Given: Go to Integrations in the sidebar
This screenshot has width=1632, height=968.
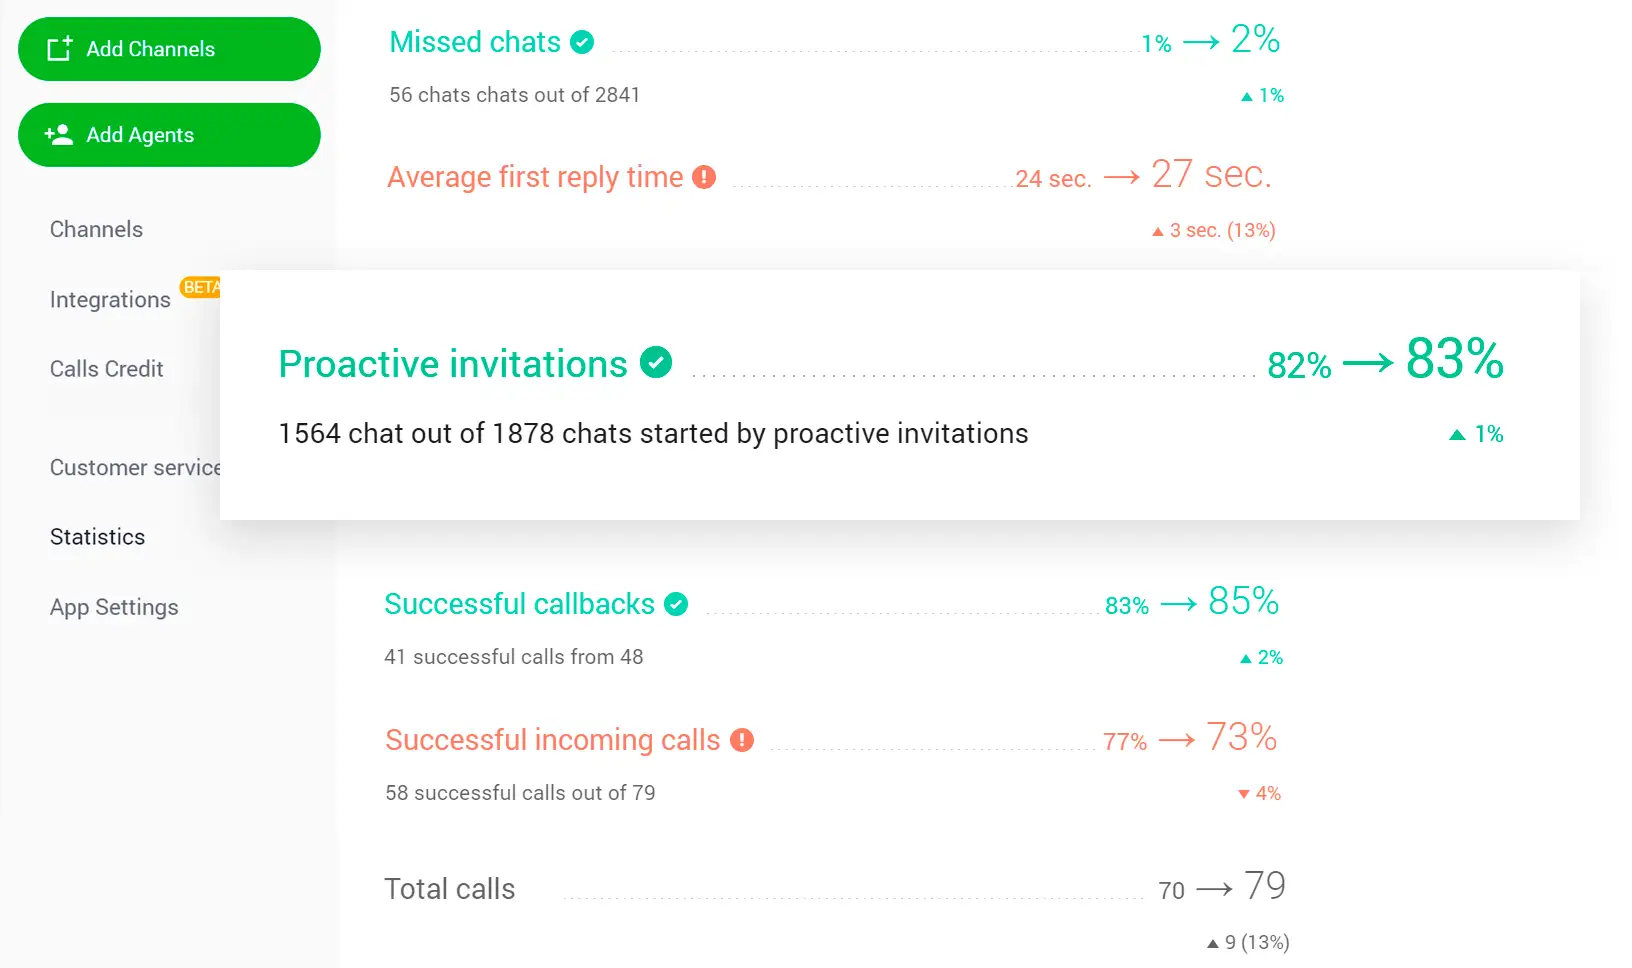Looking at the screenshot, I should click(110, 300).
